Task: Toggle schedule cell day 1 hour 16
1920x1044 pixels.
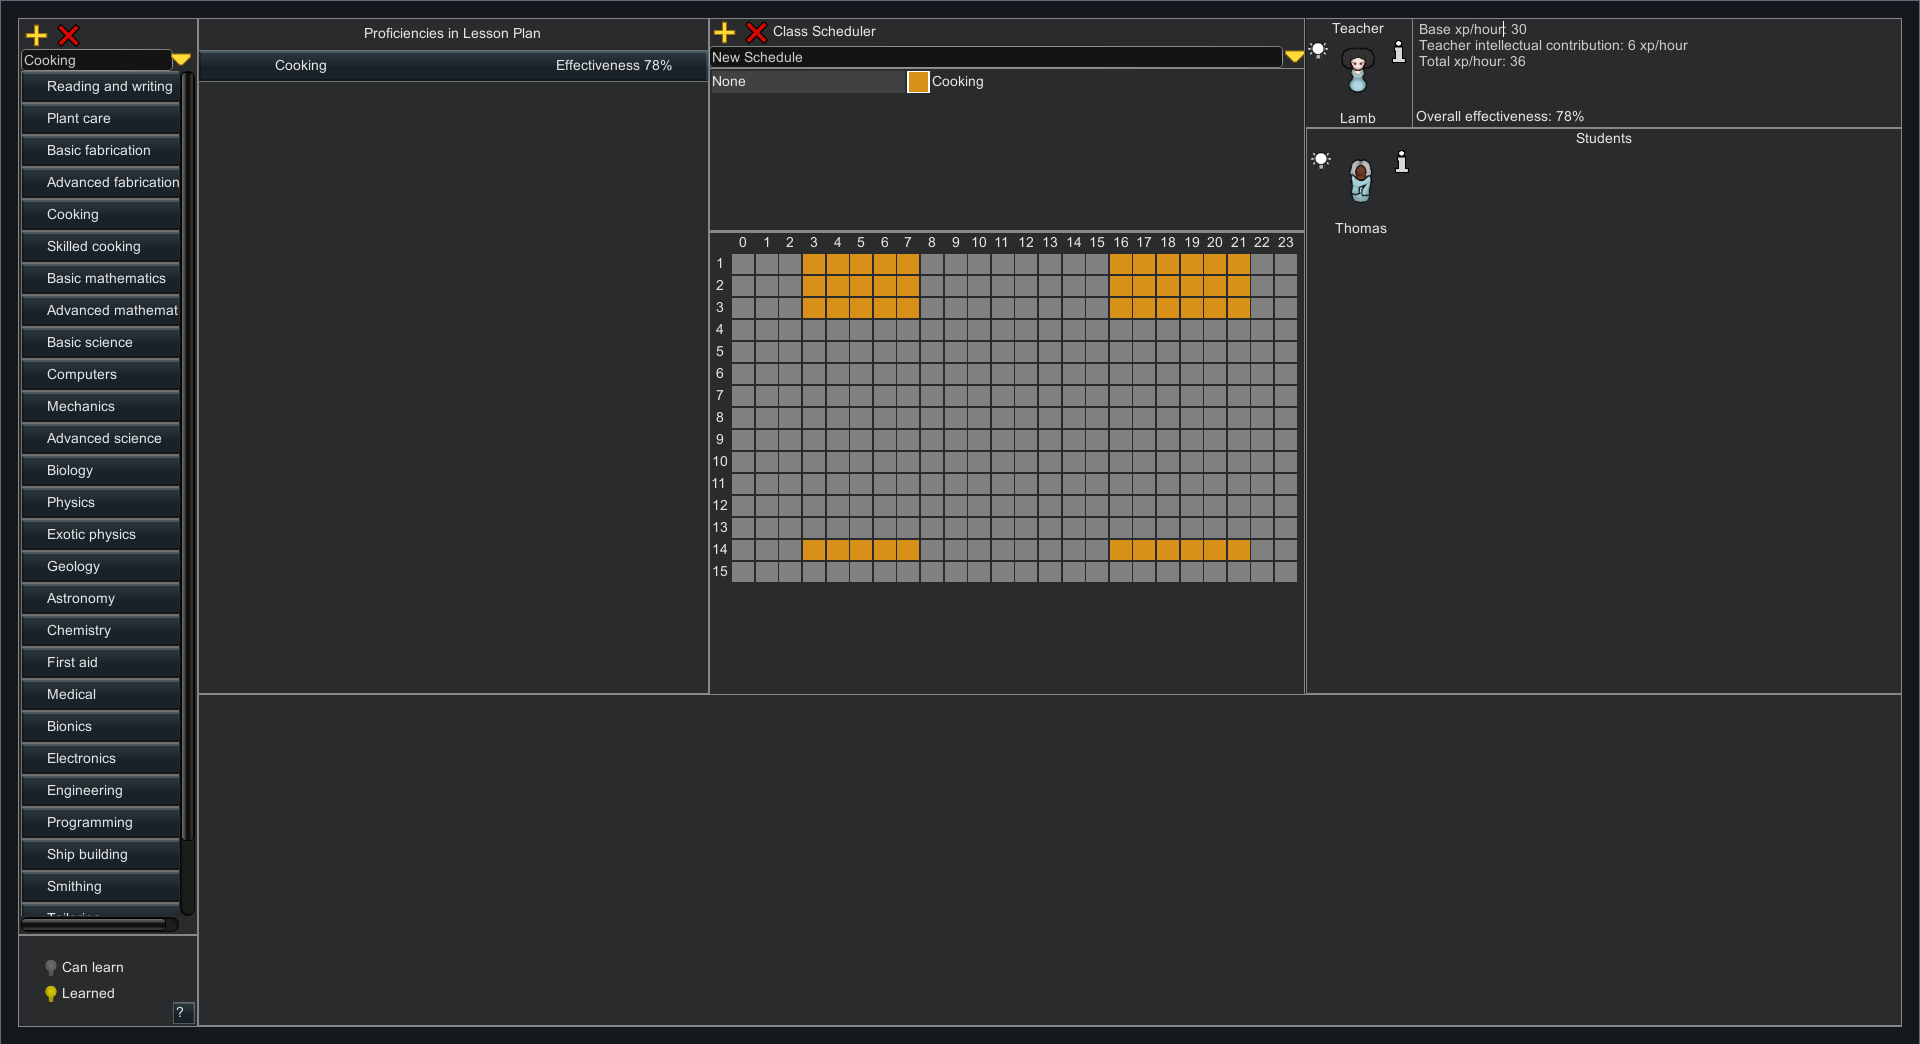Action: 1121,264
